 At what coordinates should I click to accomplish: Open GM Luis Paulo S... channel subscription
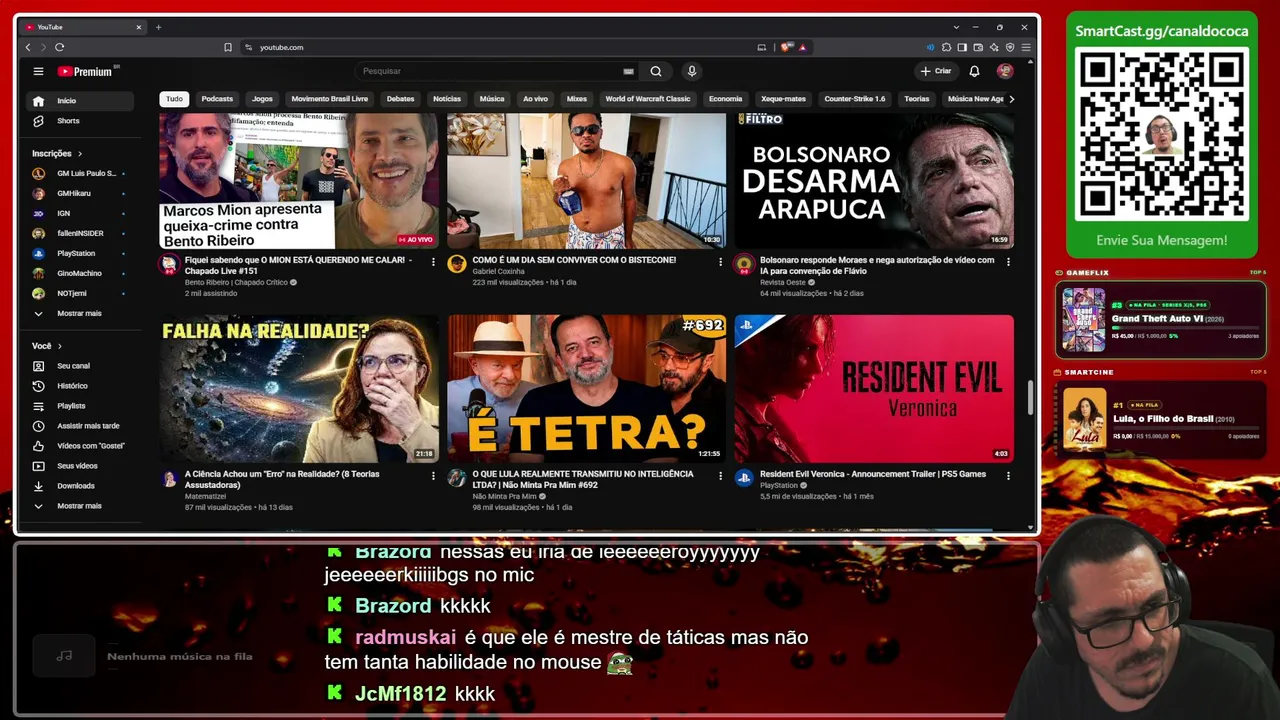click(81, 174)
